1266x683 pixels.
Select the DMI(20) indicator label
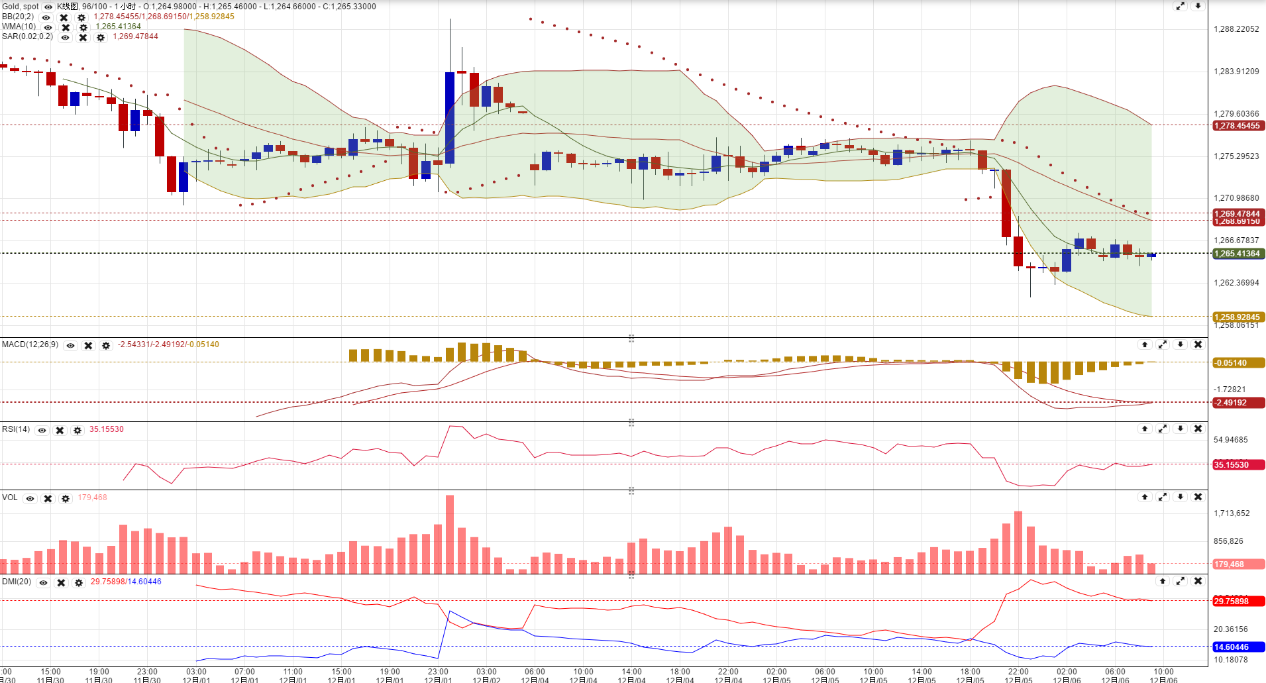pos(16,581)
